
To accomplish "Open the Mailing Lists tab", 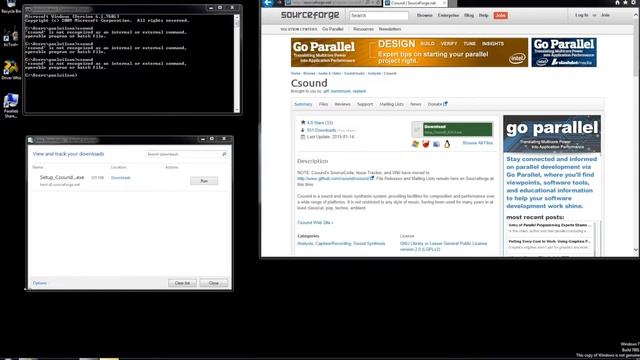I will pos(391,104).
